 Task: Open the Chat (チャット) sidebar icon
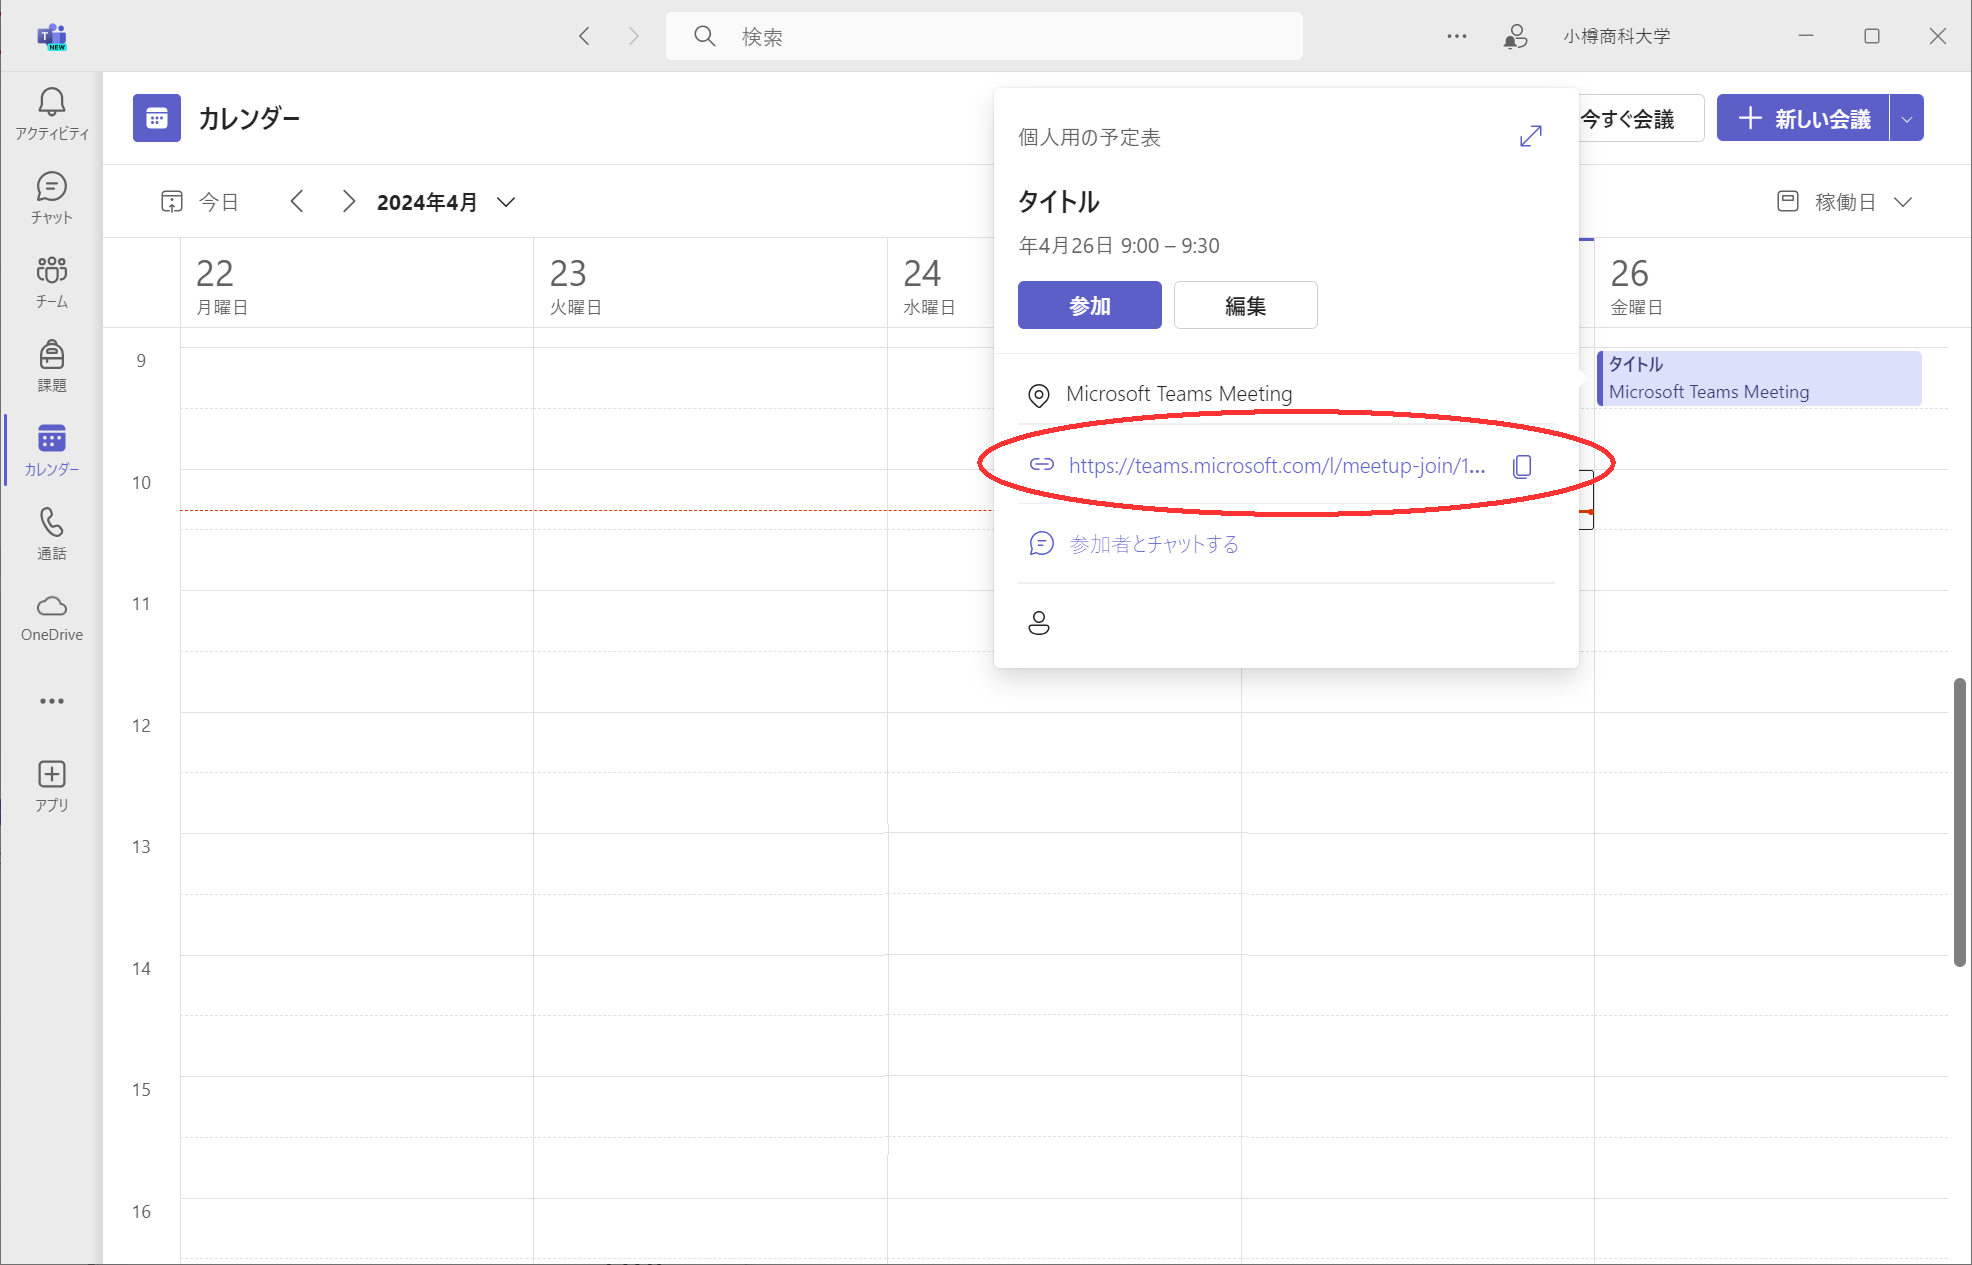52,198
